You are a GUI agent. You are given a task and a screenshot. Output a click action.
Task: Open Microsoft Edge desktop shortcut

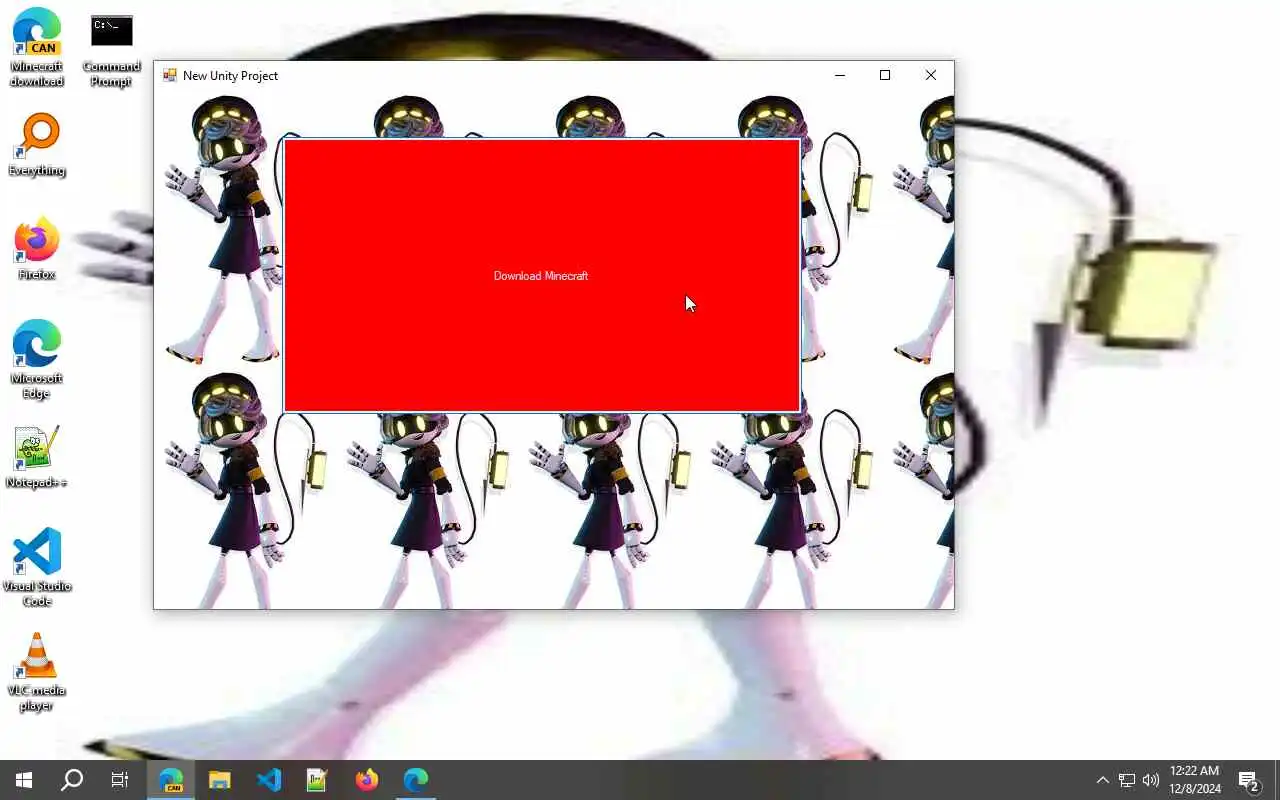pos(37,358)
